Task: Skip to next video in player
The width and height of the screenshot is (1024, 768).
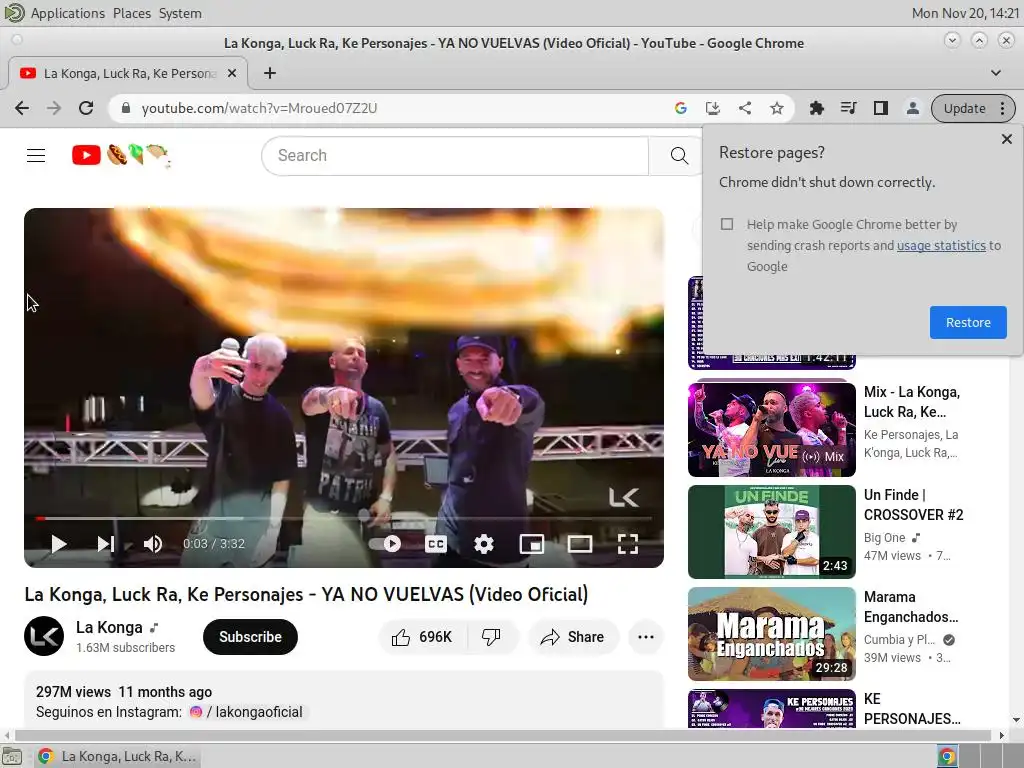Action: (x=106, y=544)
